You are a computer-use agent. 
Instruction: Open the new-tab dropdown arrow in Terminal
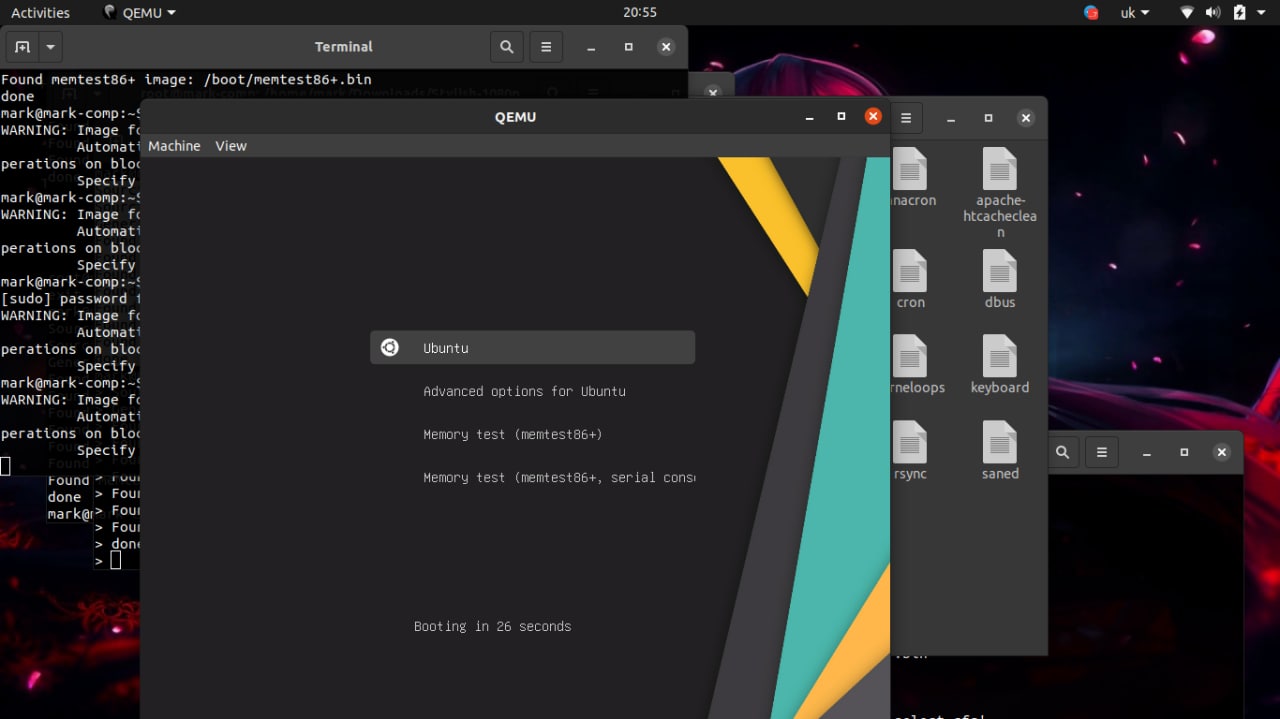tap(50, 47)
